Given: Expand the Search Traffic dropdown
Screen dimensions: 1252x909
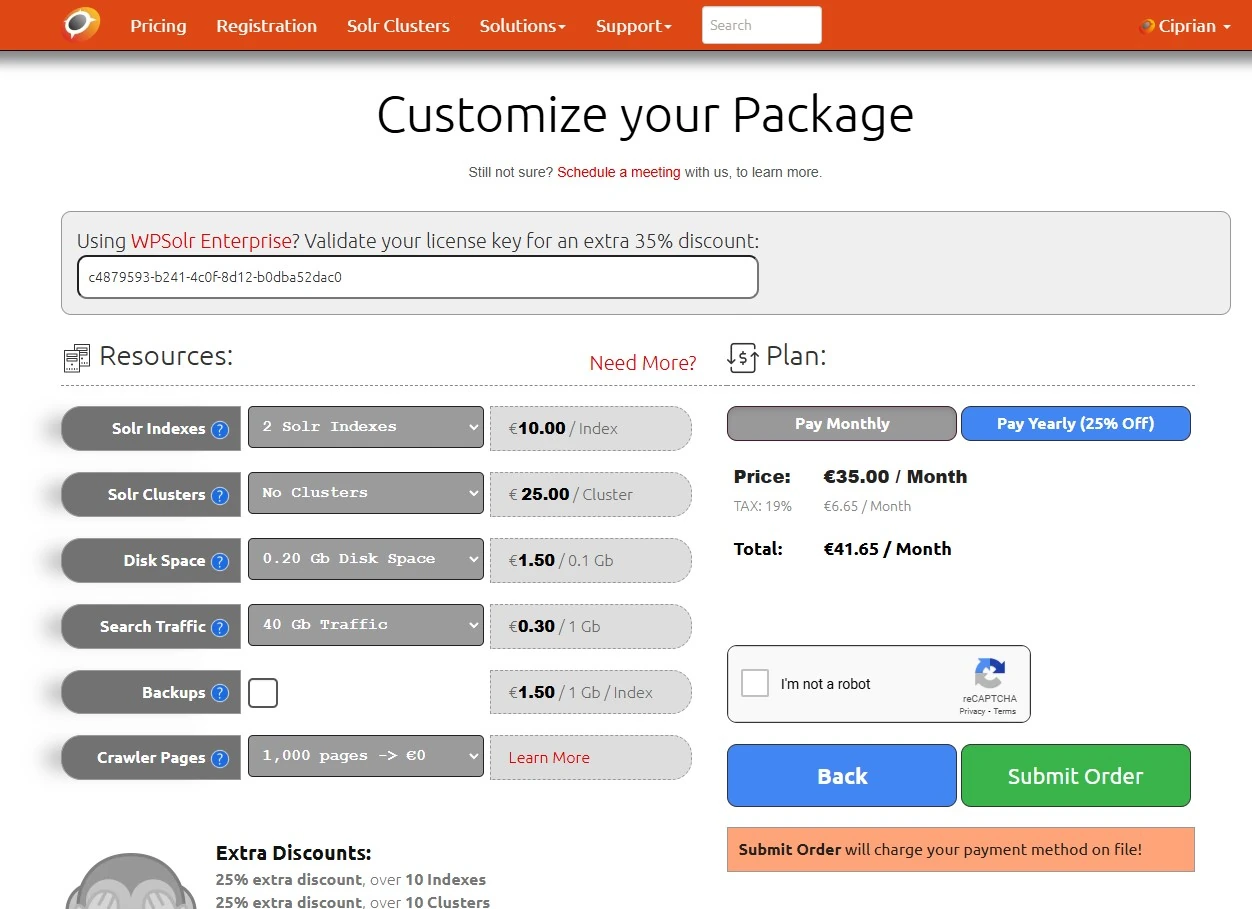Looking at the screenshot, I should pos(366,625).
